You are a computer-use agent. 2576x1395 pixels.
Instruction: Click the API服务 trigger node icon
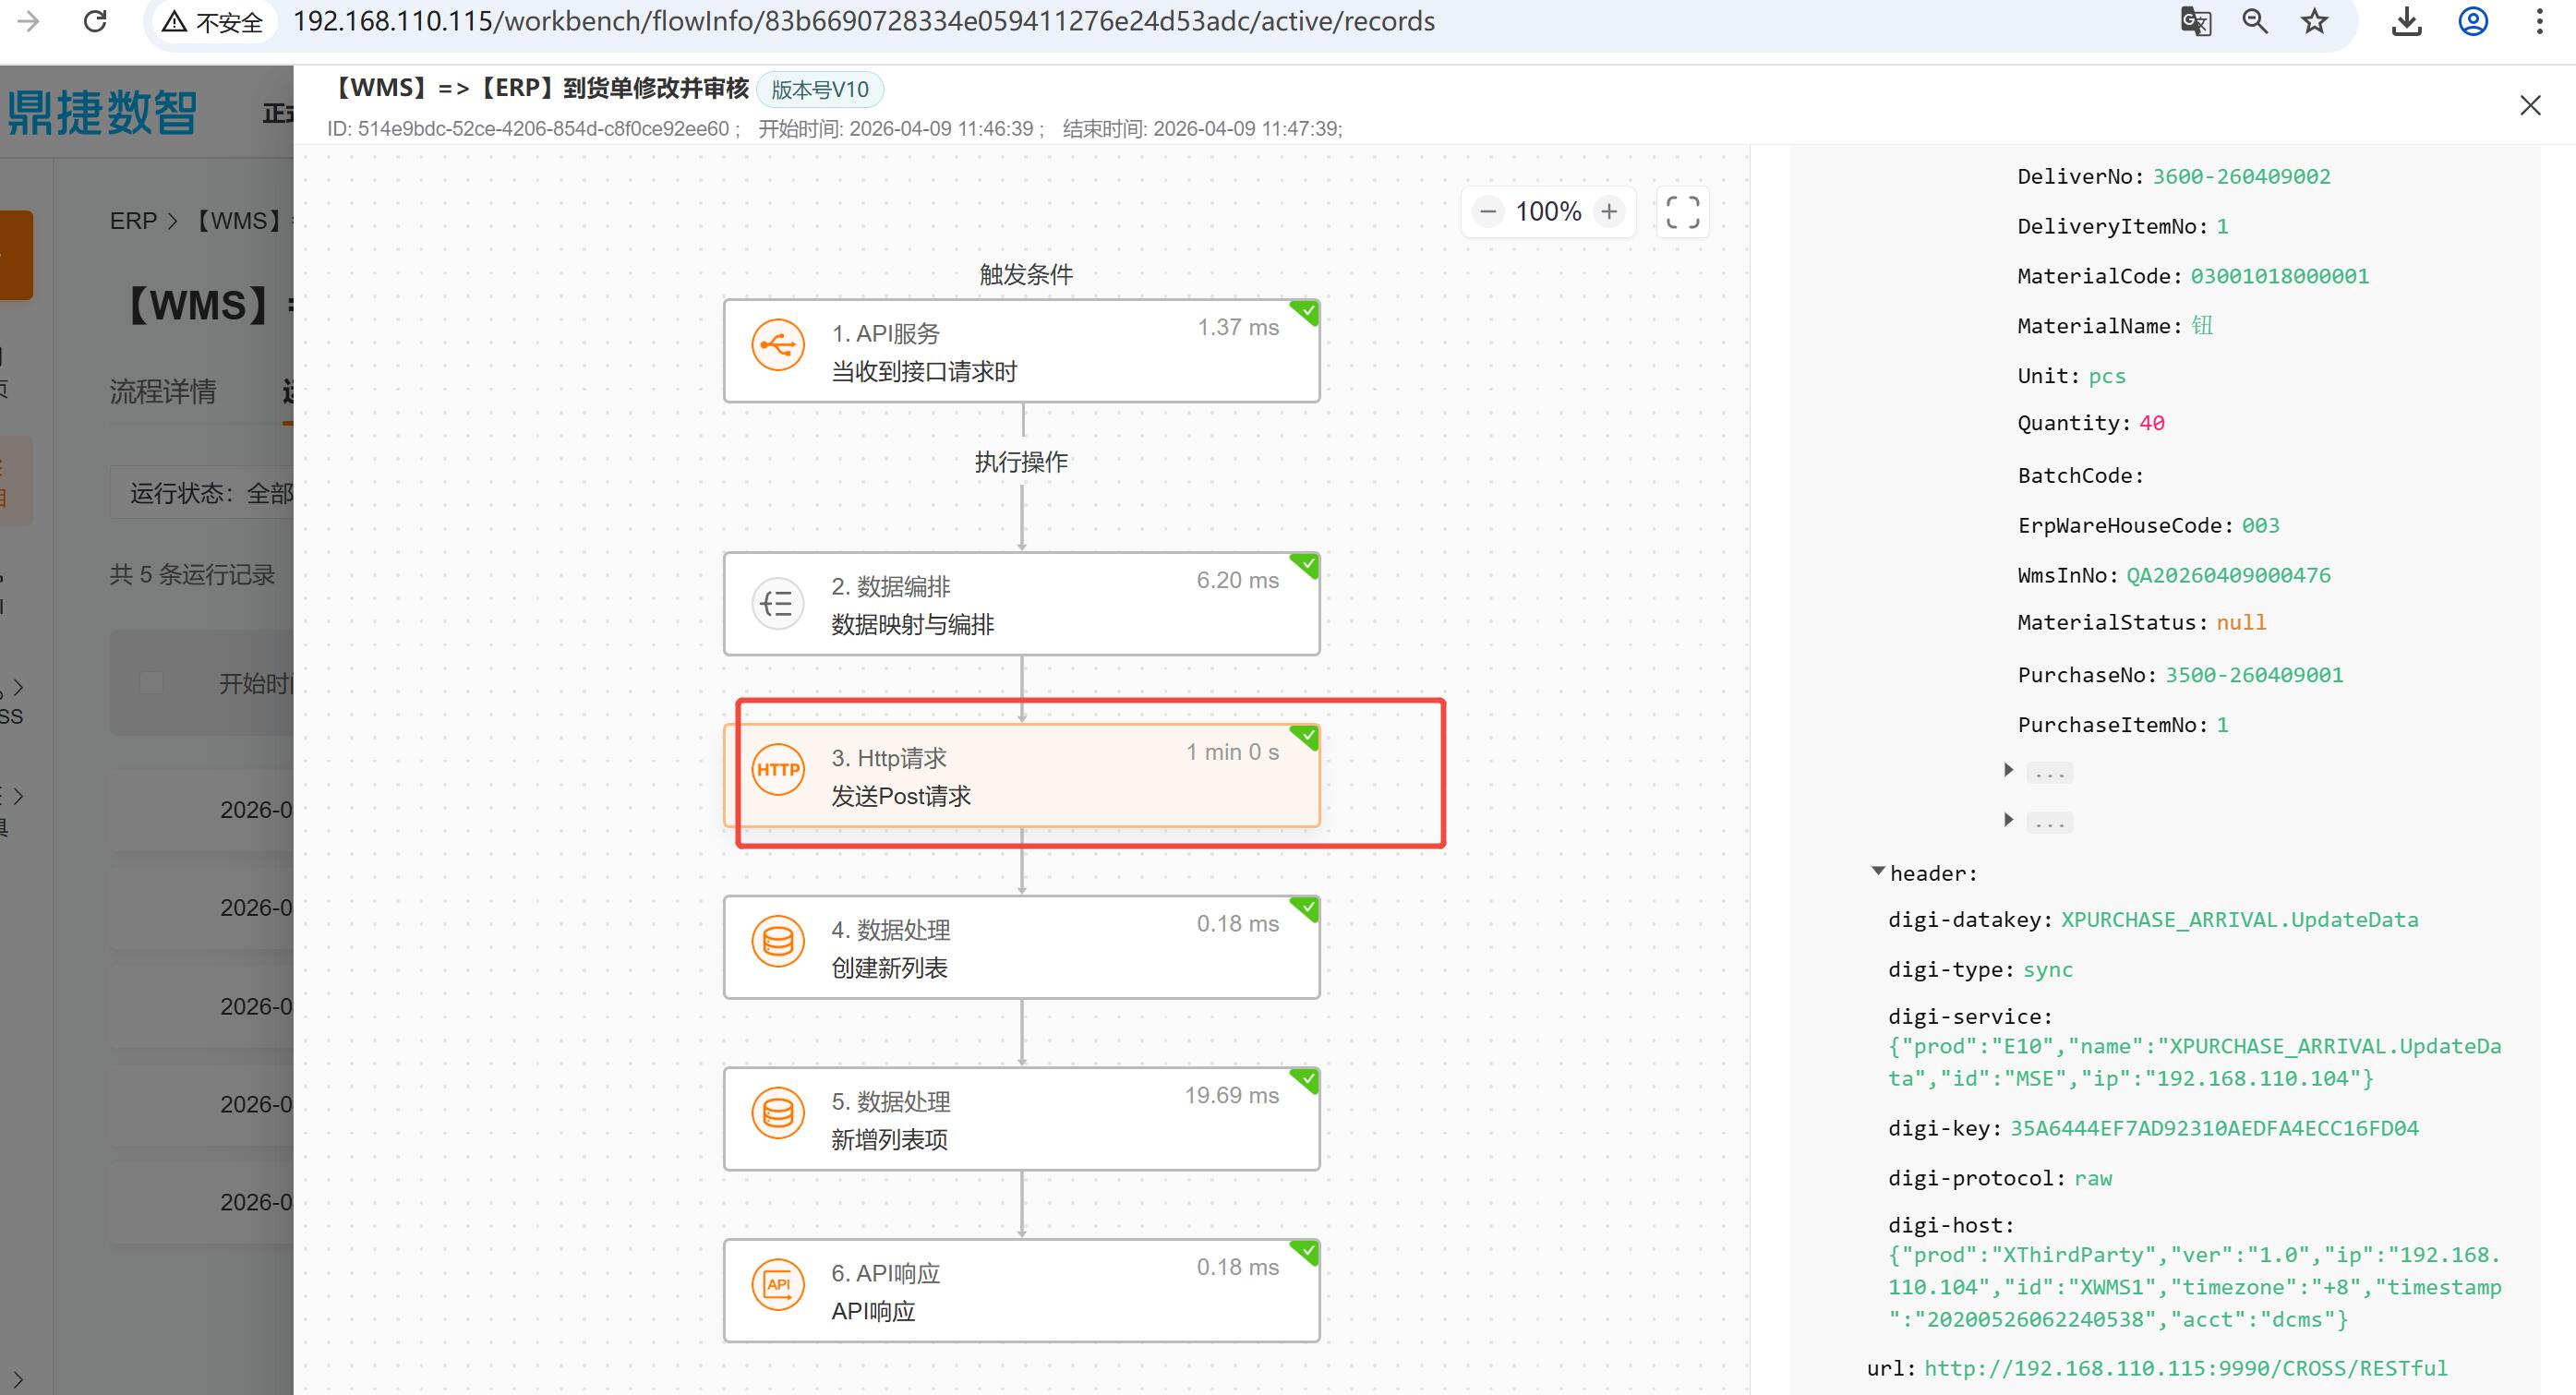click(778, 346)
